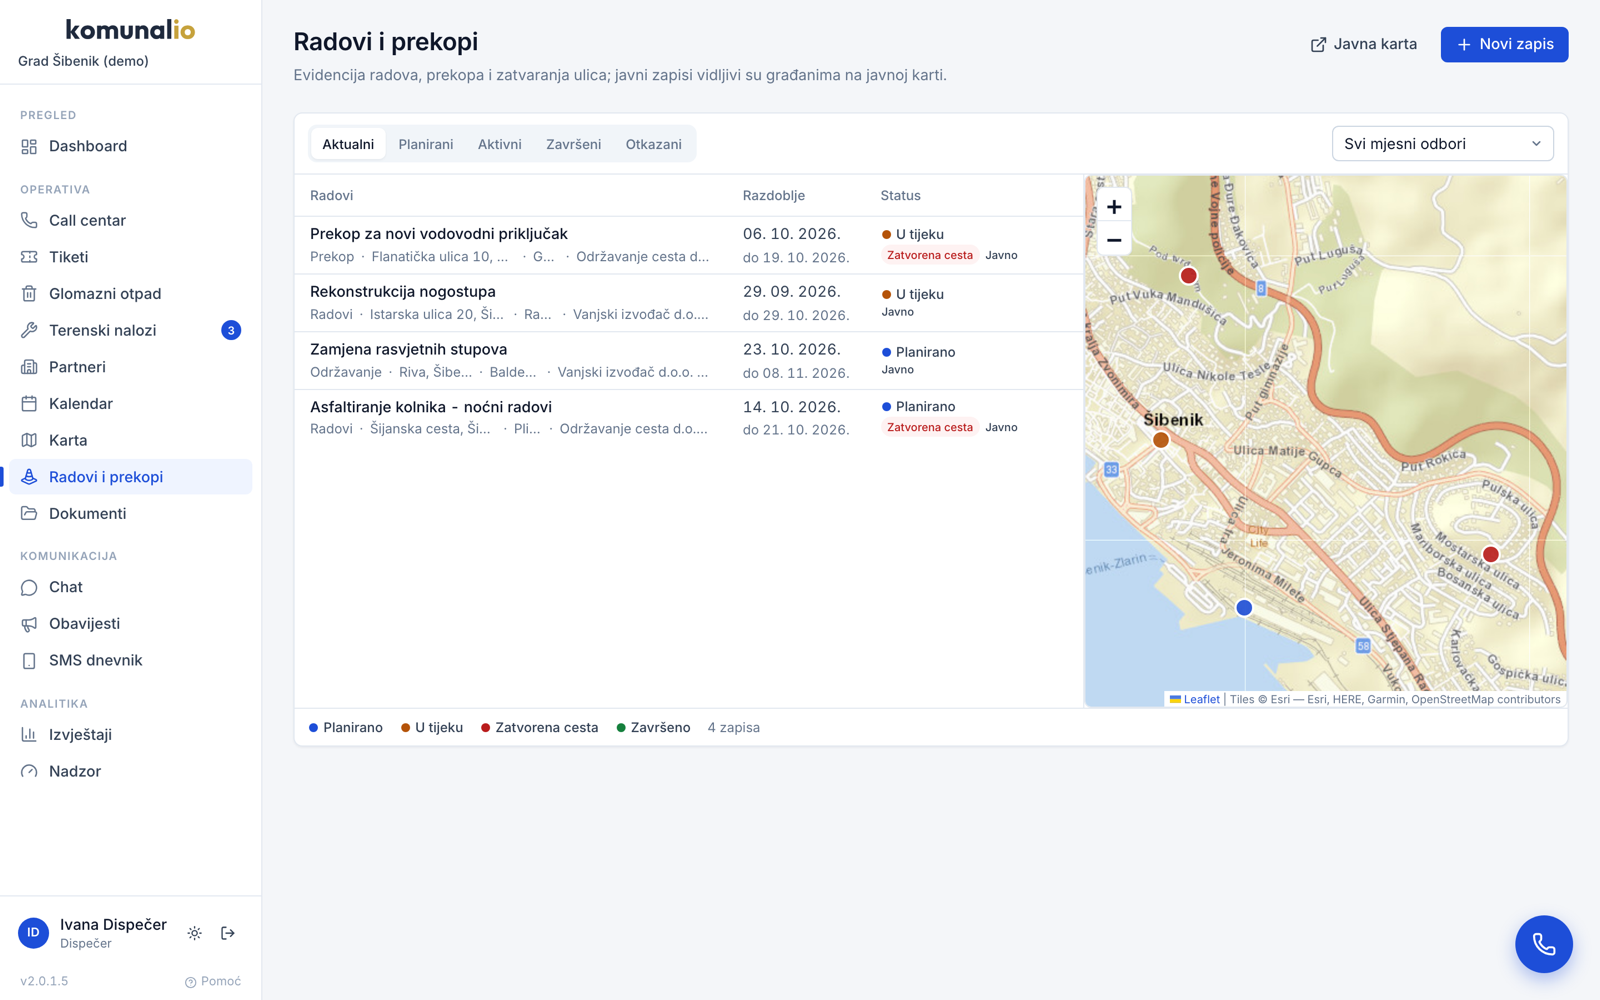The height and width of the screenshot is (1000, 1600).
Task: Open the Zamjena rasvjetnih stupova row
Action: [x=689, y=361]
